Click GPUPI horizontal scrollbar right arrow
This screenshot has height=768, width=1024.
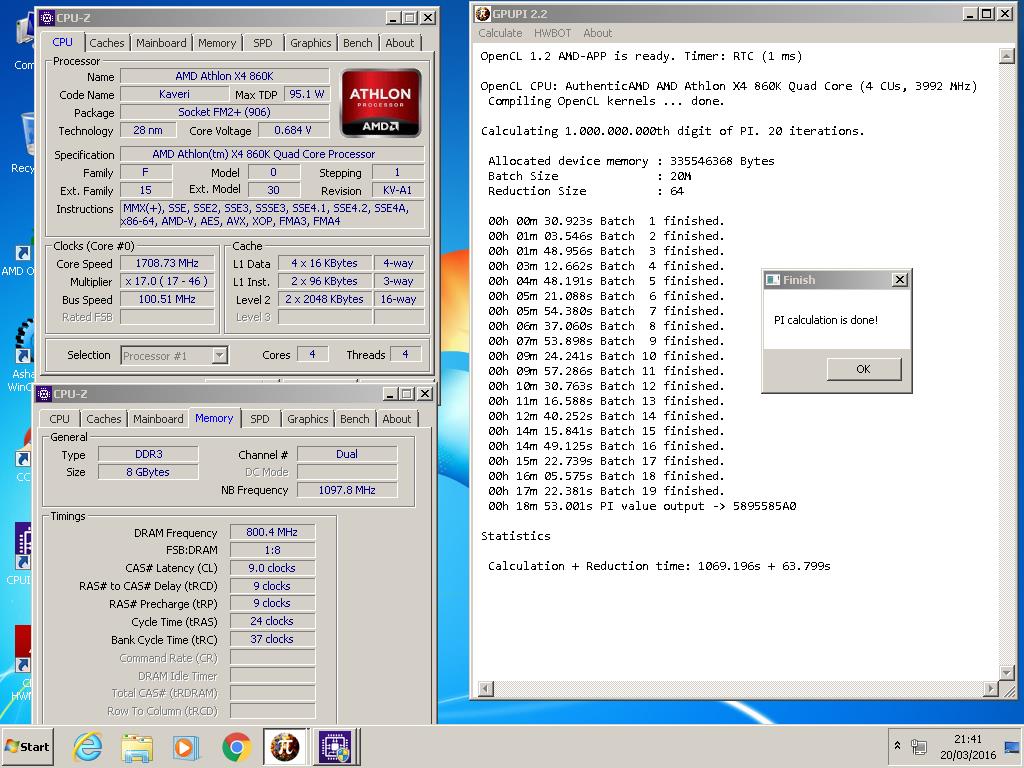pyautogui.click(x=991, y=688)
